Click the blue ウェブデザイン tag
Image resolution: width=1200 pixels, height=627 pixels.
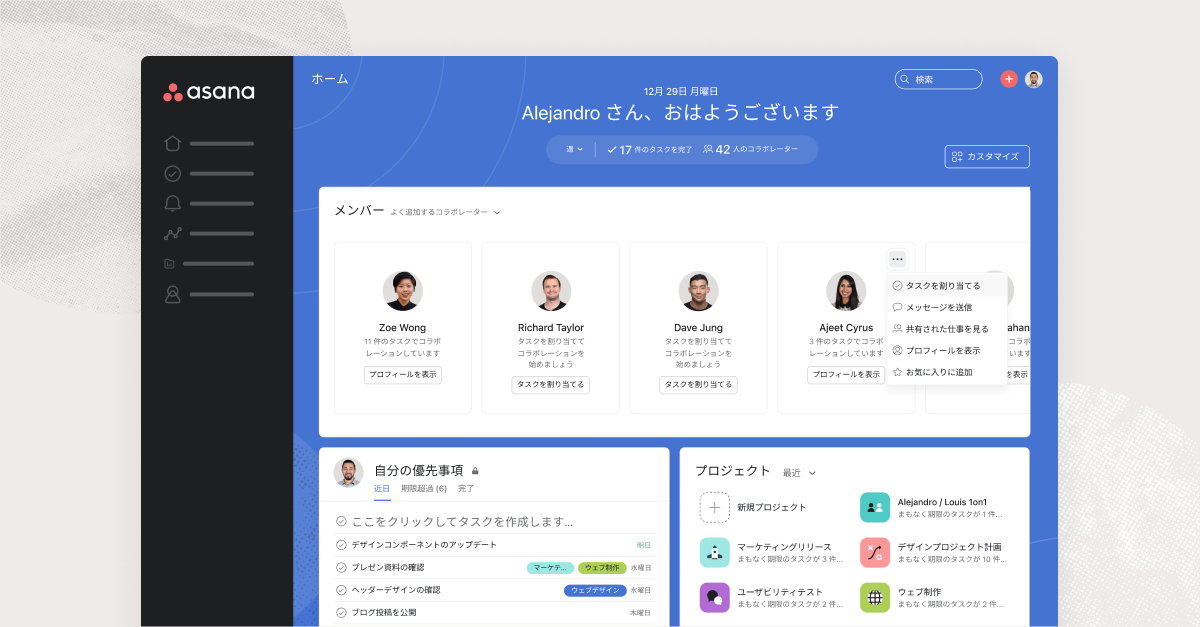[x=595, y=590]
